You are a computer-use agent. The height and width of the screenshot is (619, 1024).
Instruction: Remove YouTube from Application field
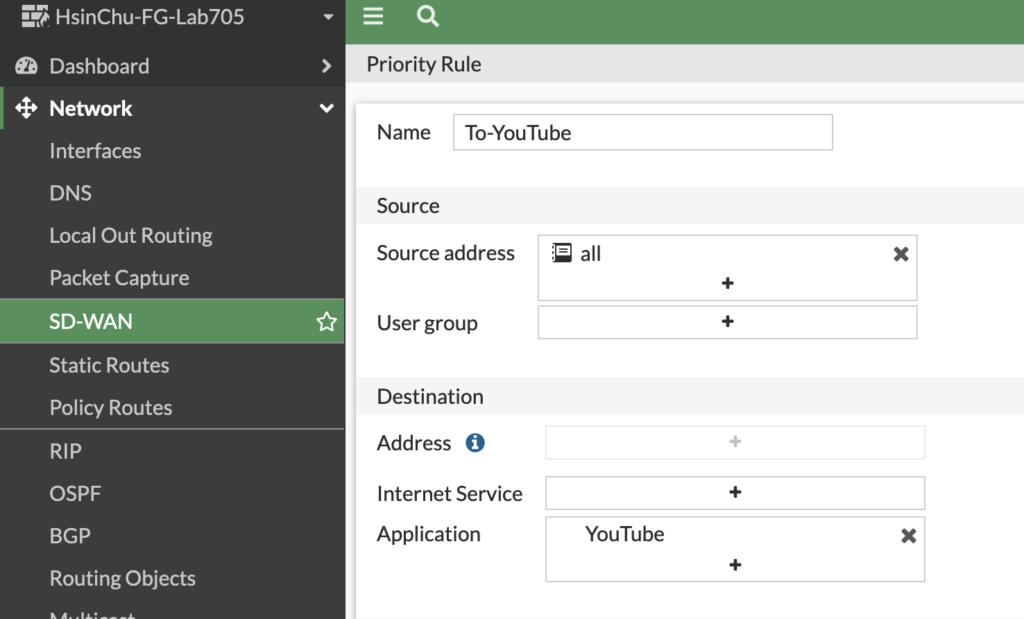click(x=908, y=535)
